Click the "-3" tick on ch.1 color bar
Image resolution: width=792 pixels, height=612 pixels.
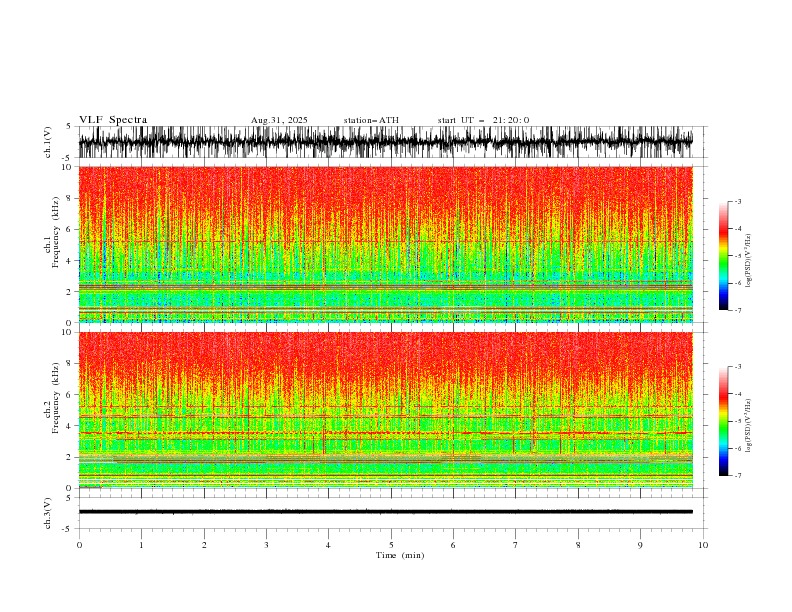click(x=737, y=201)
